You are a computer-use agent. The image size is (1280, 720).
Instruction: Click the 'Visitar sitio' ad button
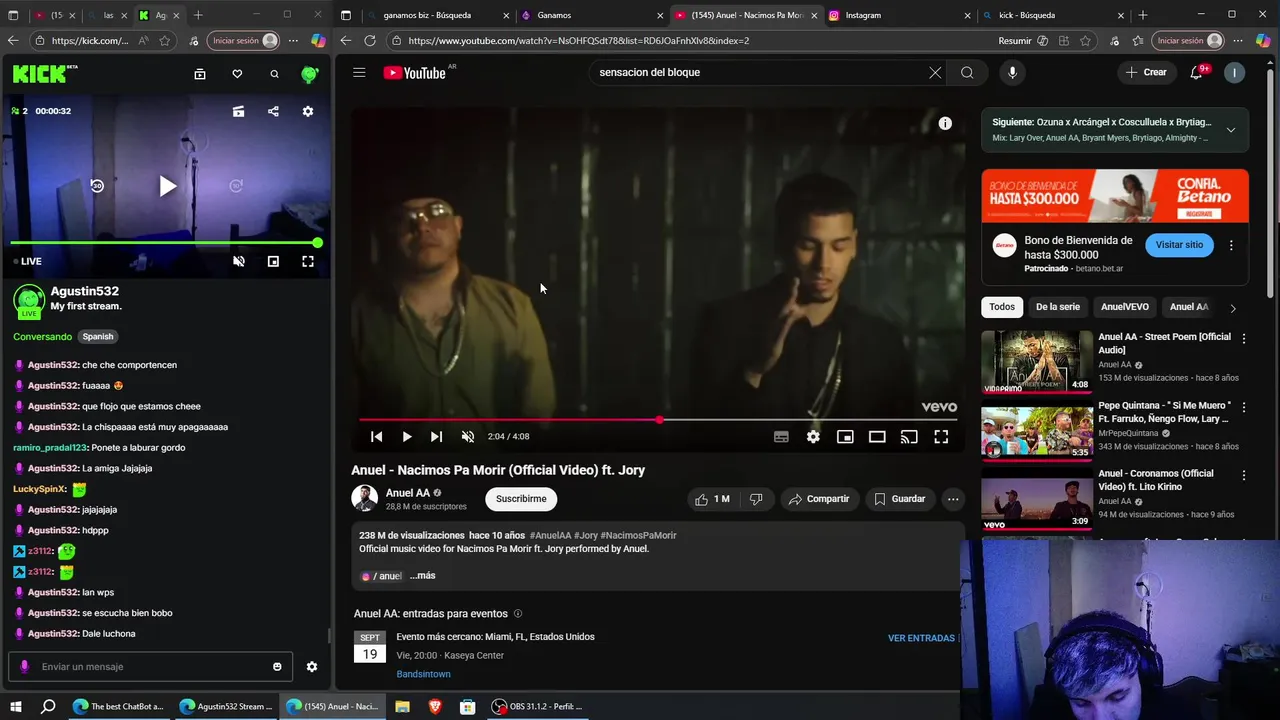[1179, 245]
